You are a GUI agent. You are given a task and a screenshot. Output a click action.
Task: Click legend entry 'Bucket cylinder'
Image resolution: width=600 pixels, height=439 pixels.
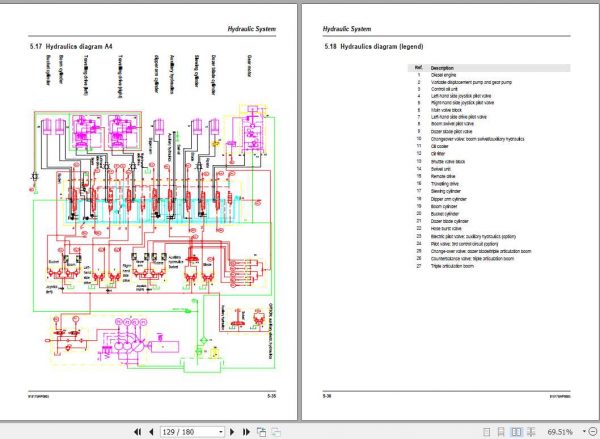pos(445,214)
